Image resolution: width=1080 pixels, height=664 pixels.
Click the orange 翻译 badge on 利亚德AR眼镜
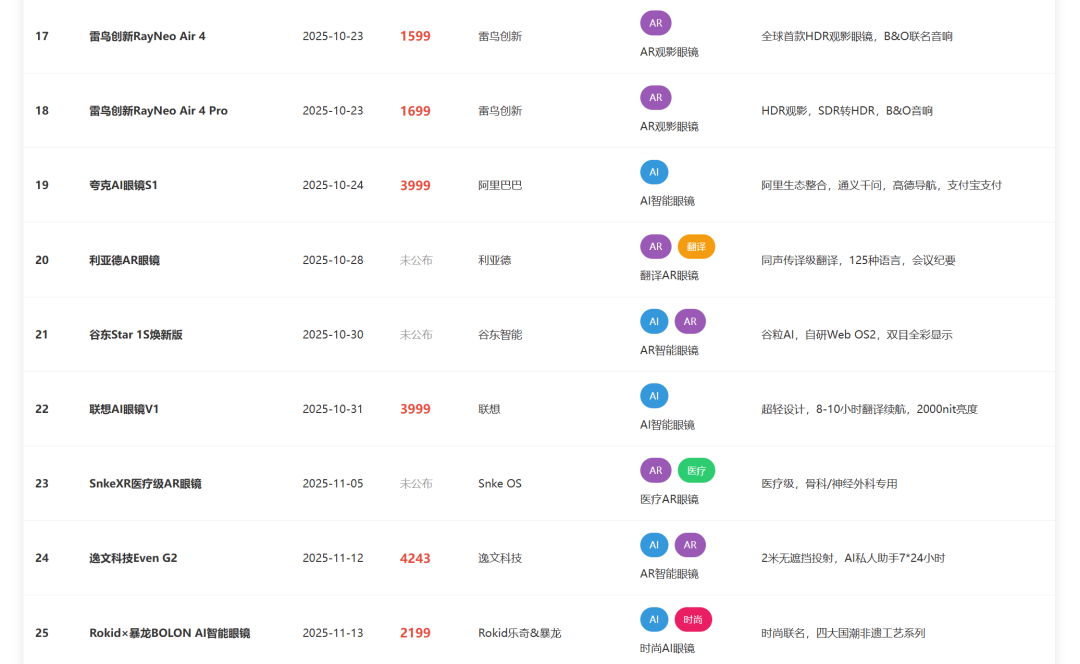(696, 246)
